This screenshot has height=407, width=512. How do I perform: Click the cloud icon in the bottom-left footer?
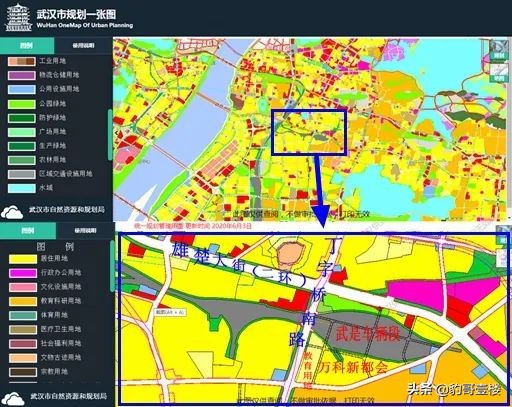tap(13, 399)
